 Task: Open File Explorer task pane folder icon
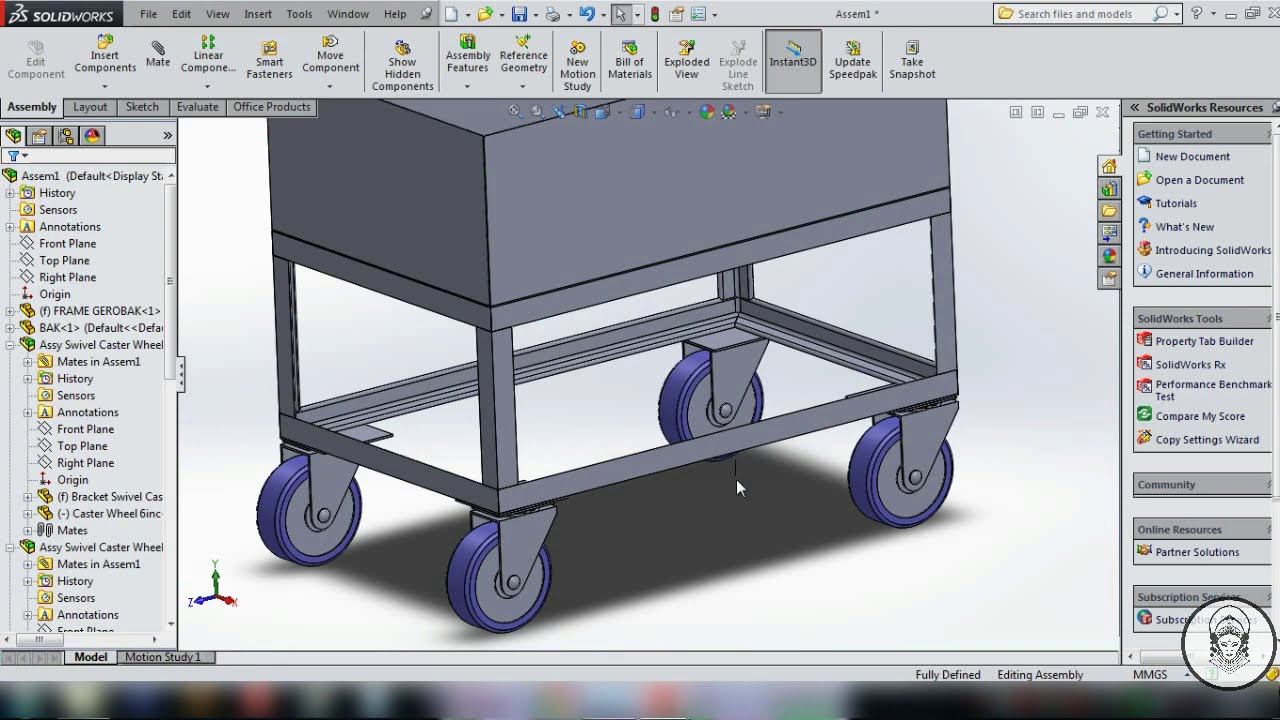click(1109, 211)
